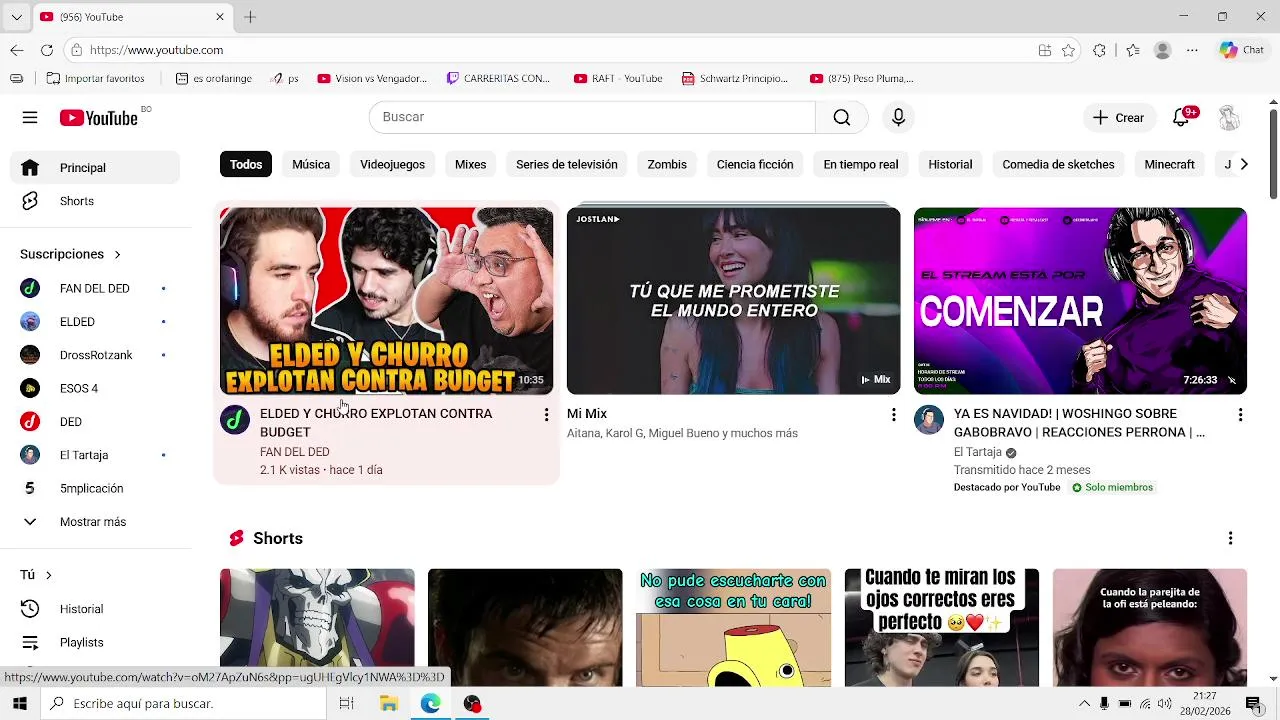The height and width of the screenshot is (720, 1280).
Task: Open Shorts from the sidebar
Action: pyautogui.click(x=95, y=201)
